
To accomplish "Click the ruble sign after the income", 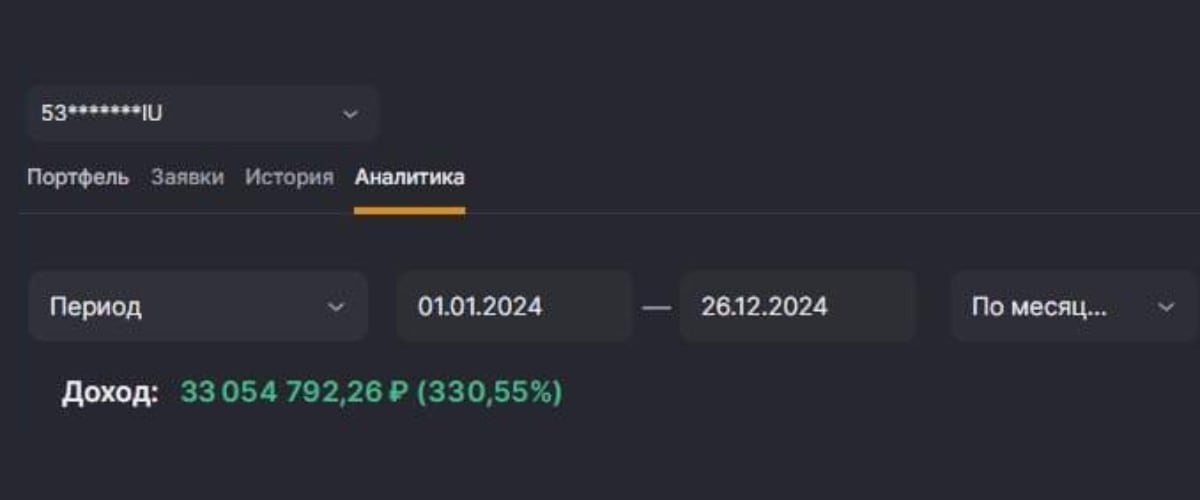I will (x=398, y=392).
